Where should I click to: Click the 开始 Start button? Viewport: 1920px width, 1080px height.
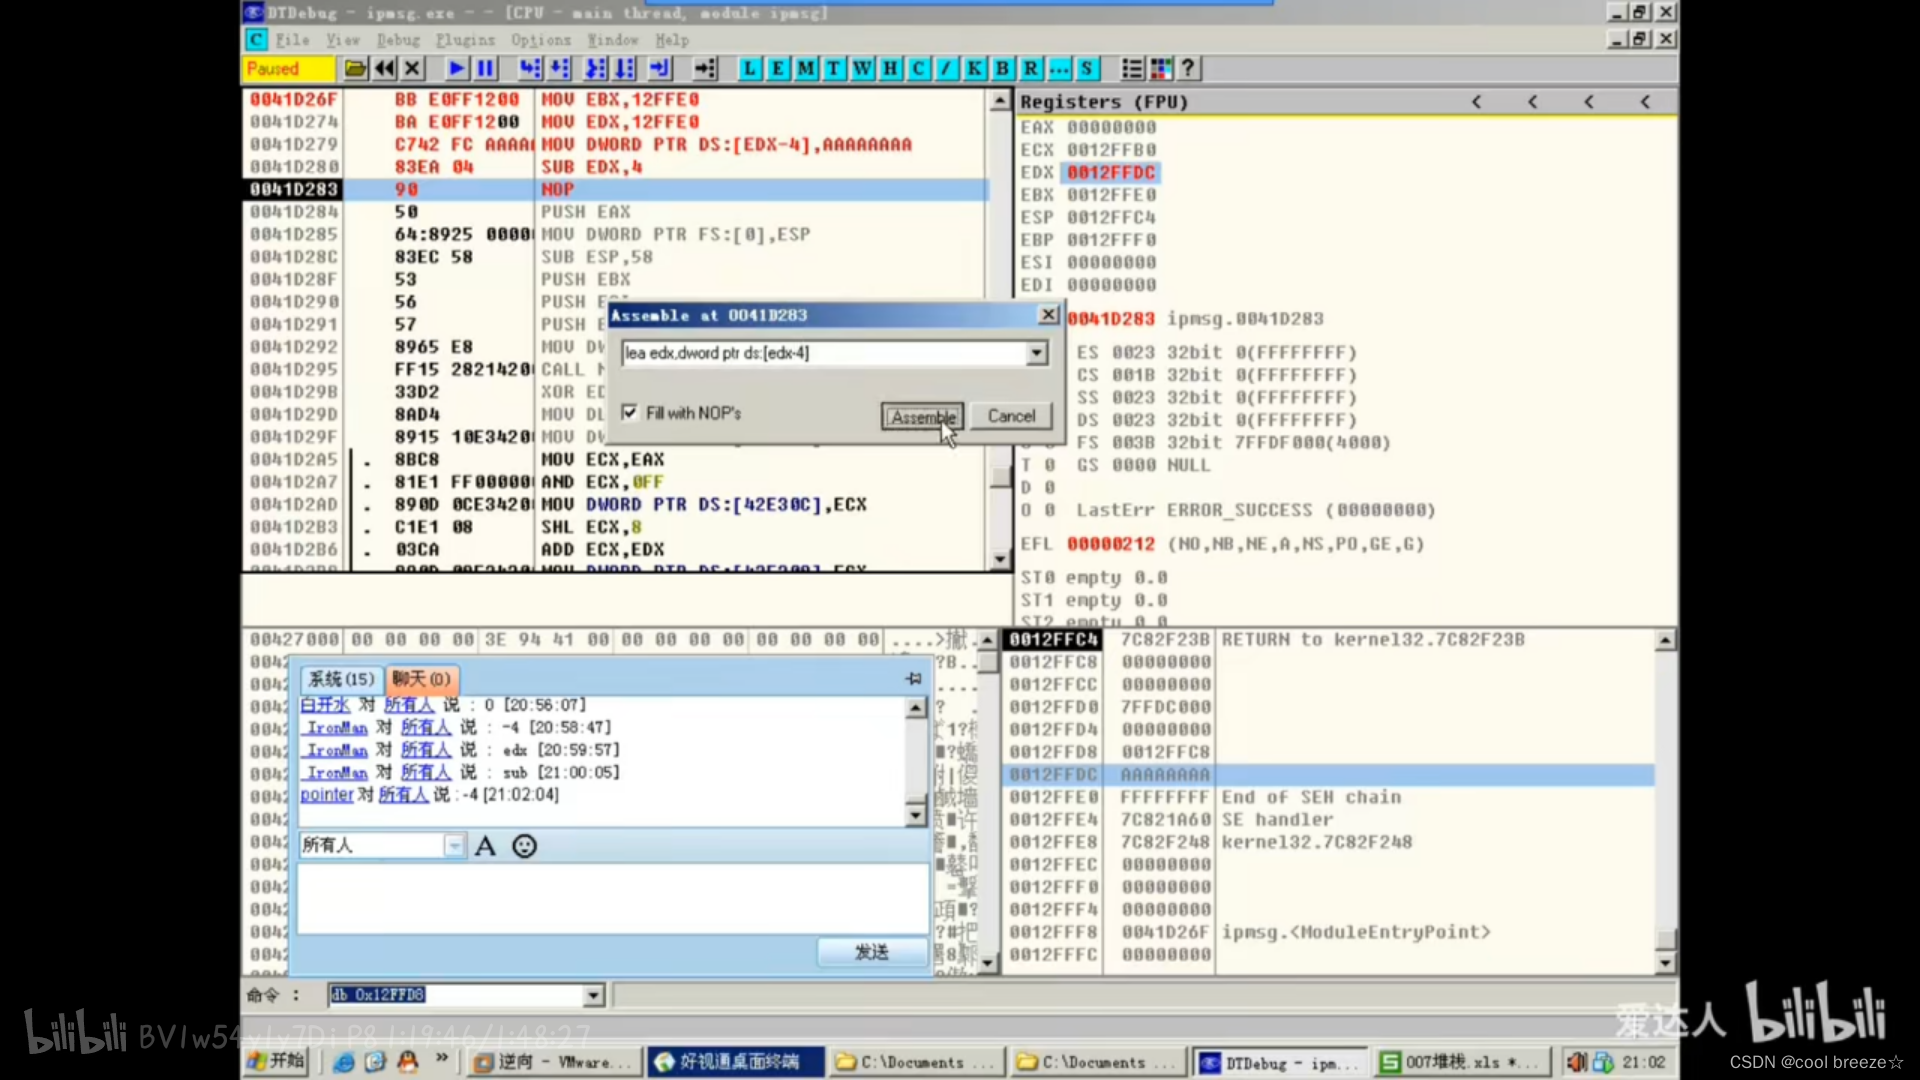pyautogui.click(x=276, y=1061)
